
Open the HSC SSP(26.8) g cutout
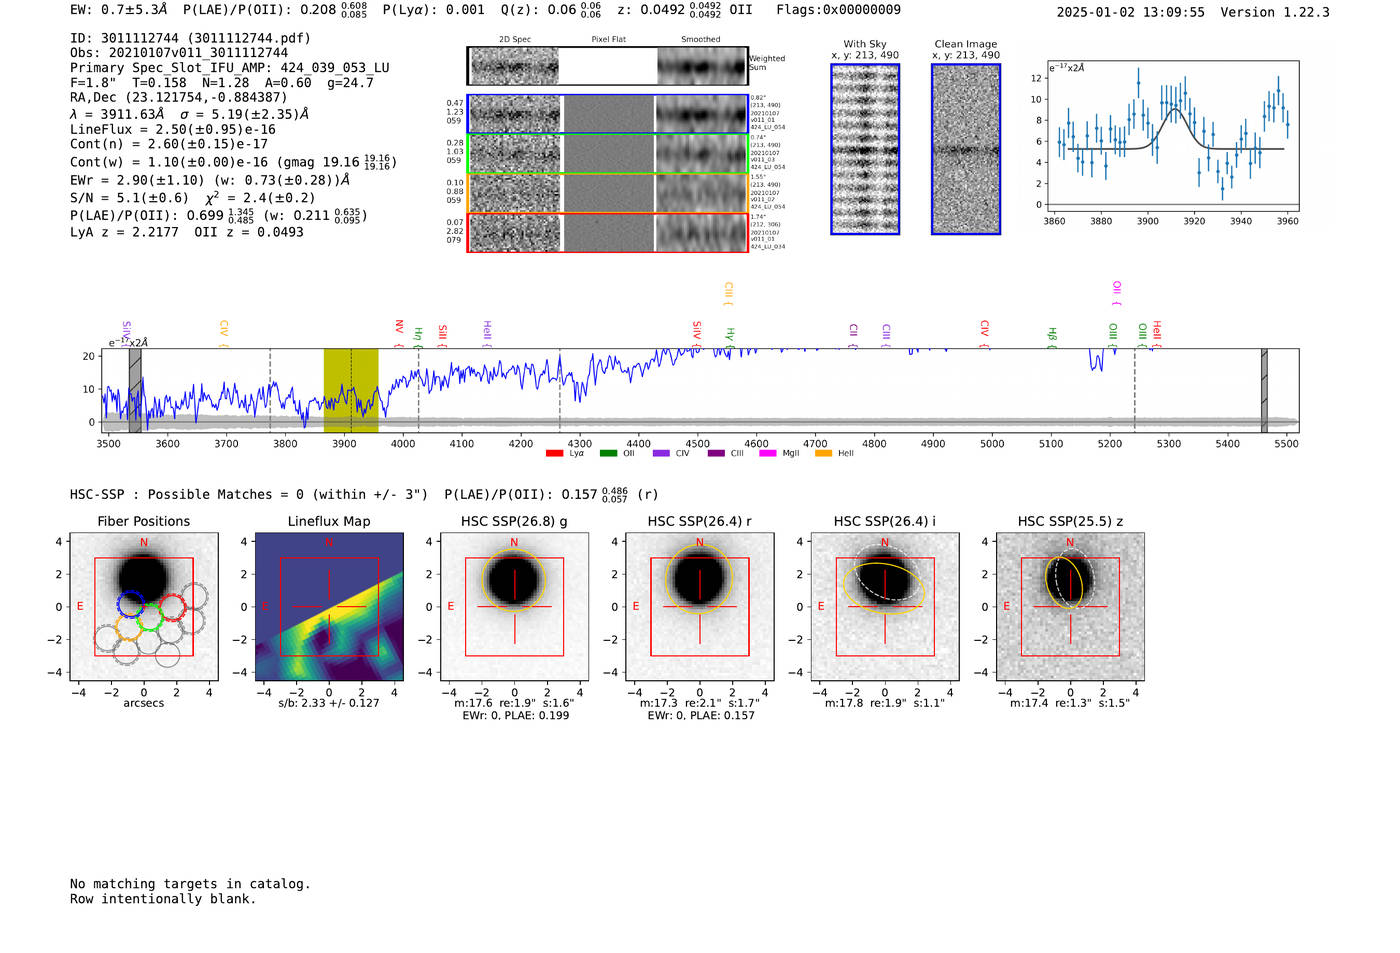(x=514, y=606)
